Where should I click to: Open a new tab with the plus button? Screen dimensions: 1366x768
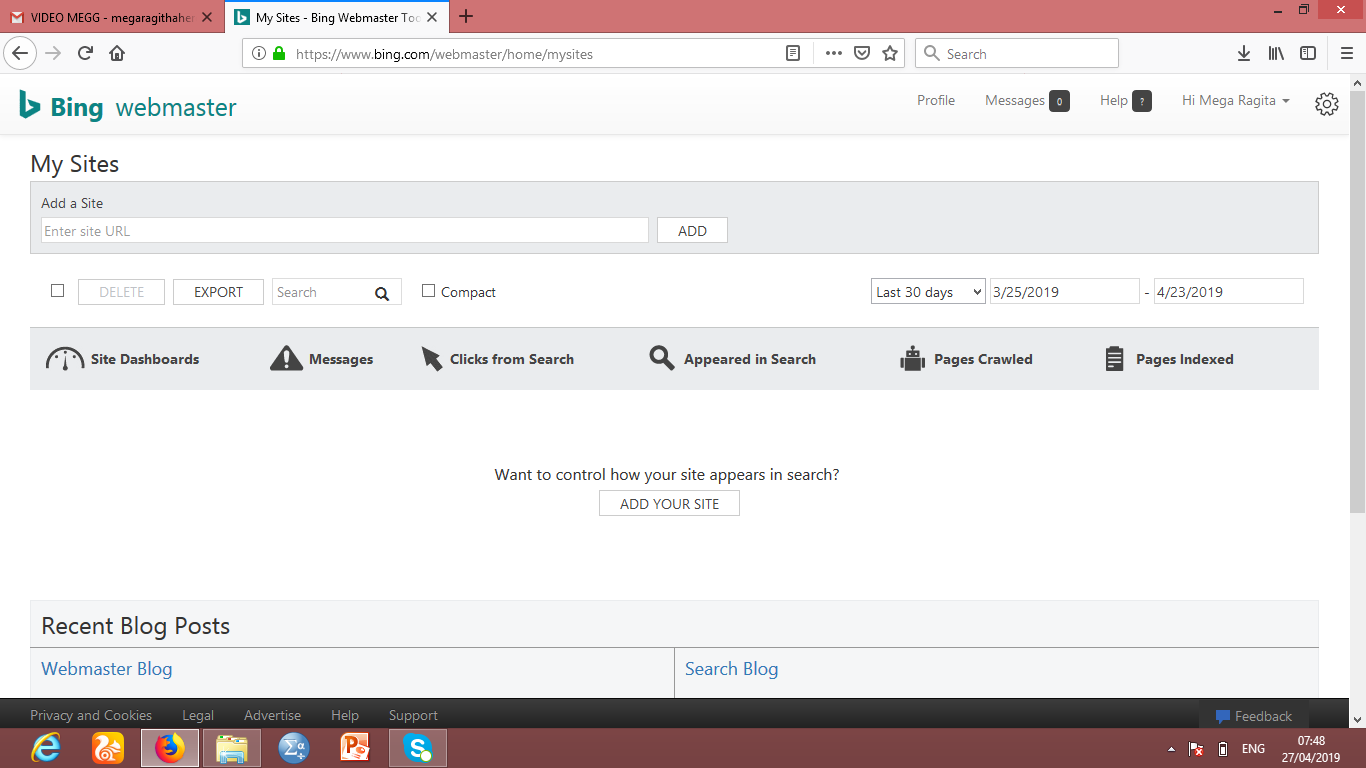pyautogui.click(x=466, y=17)
